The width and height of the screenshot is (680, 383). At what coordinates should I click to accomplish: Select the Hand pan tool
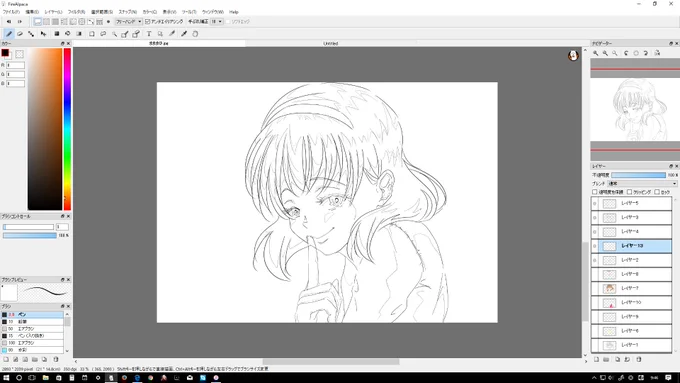click(195, 34)
